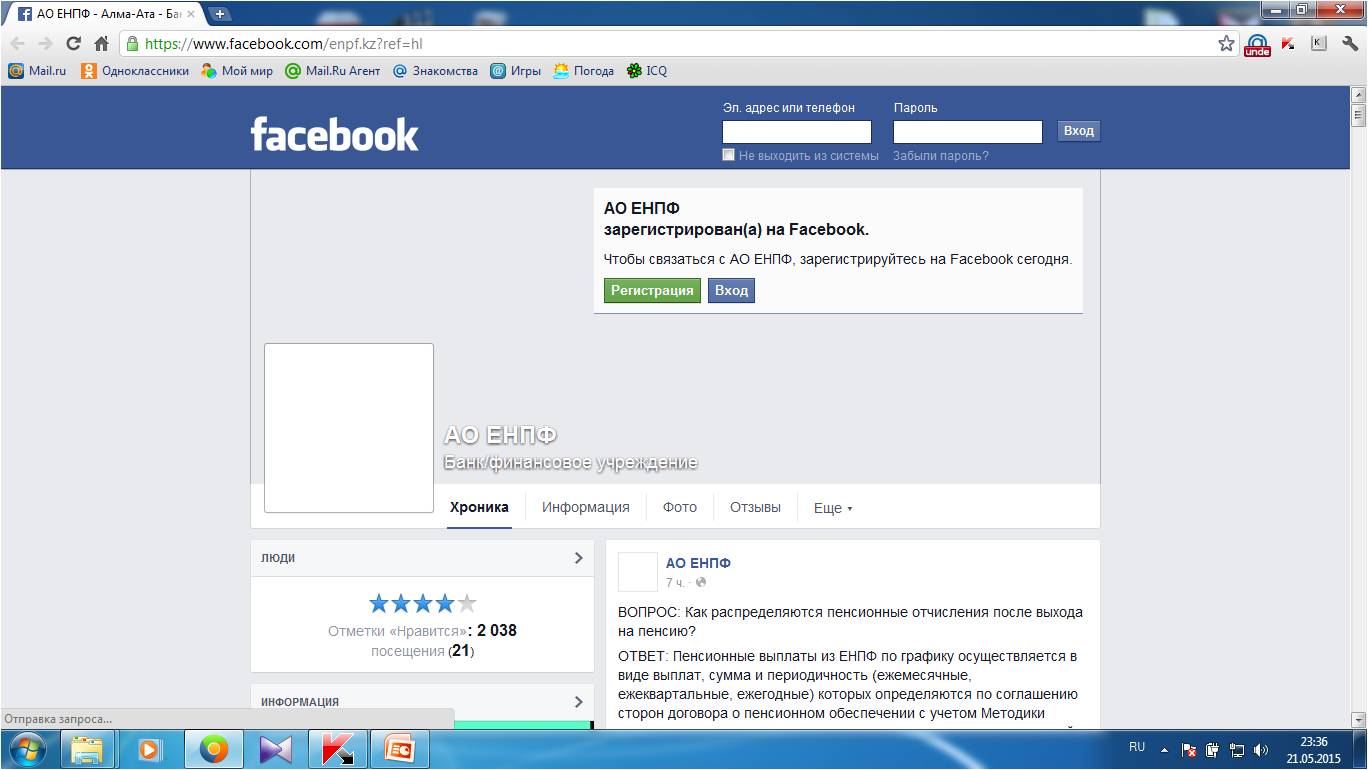Close the АО ЕНПФ browser tab
The height and width of the screenshot is (770, 1368).
[191, 14]
